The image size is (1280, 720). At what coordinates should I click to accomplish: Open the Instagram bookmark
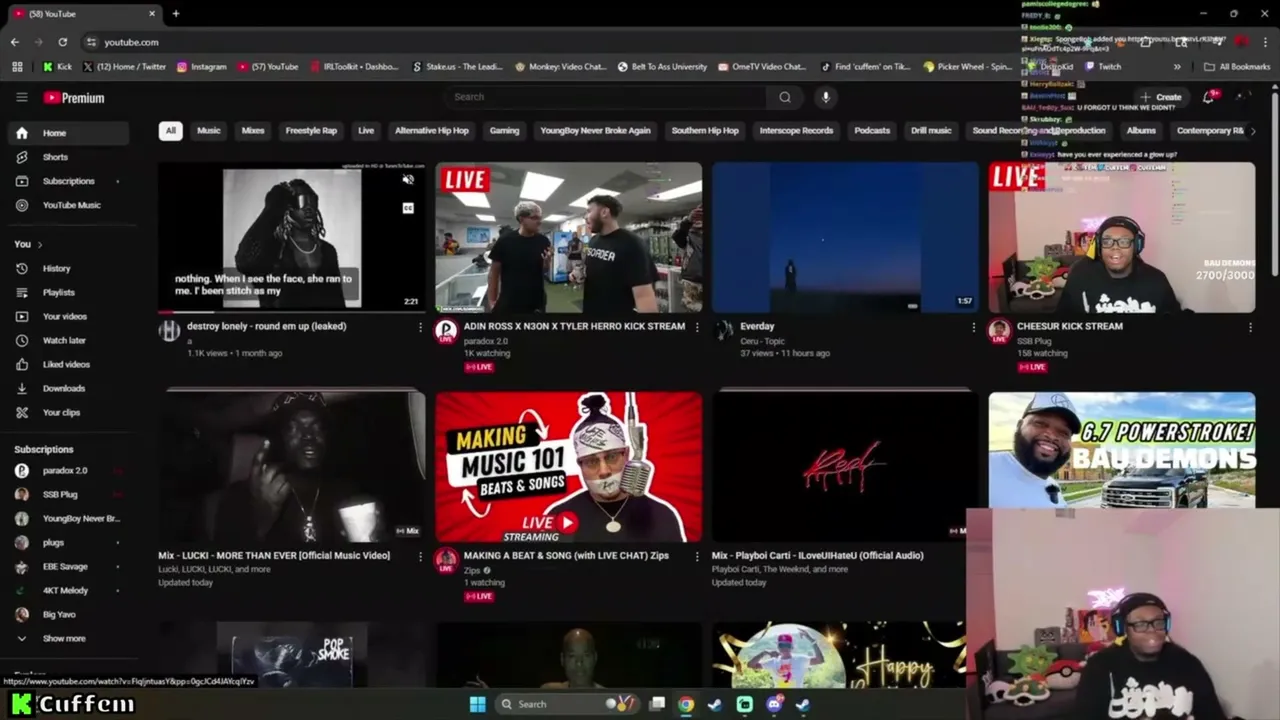pyautogui.click(x=201, y=67)
